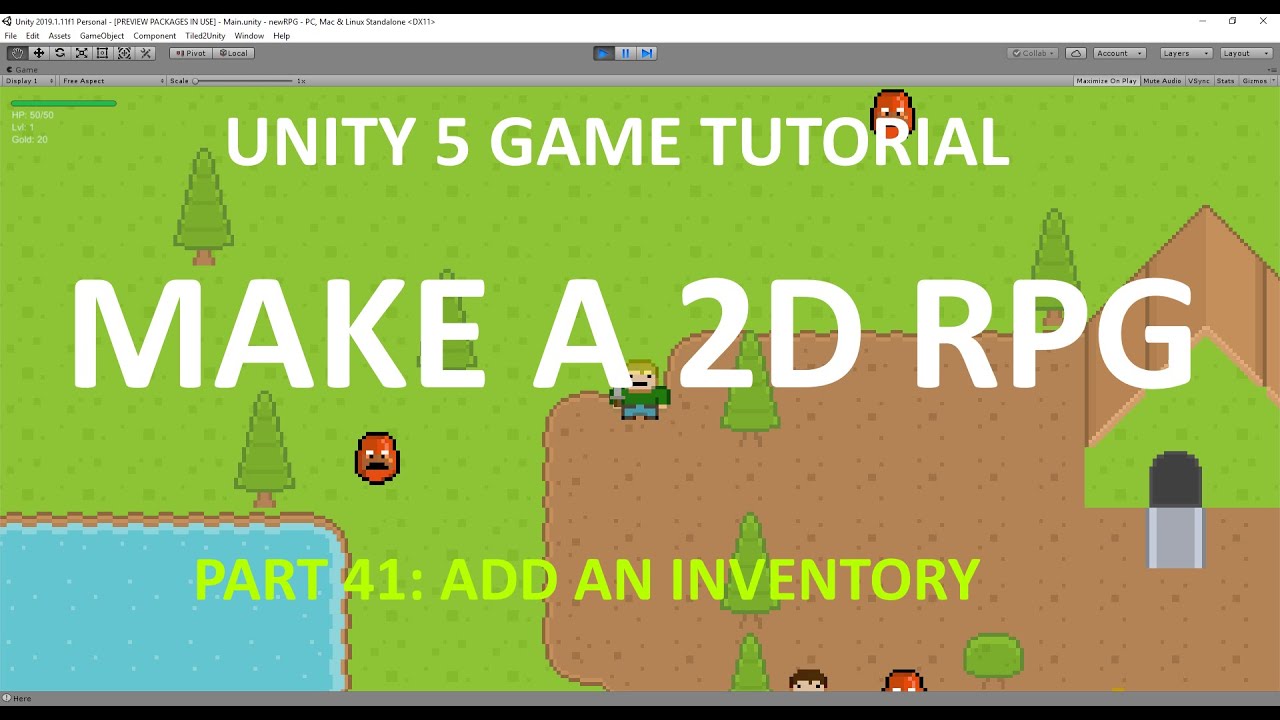1280x720 pixels.
Task: Open the Layout dropdown
Action: pyautogui.click(x=1245, y=53)
